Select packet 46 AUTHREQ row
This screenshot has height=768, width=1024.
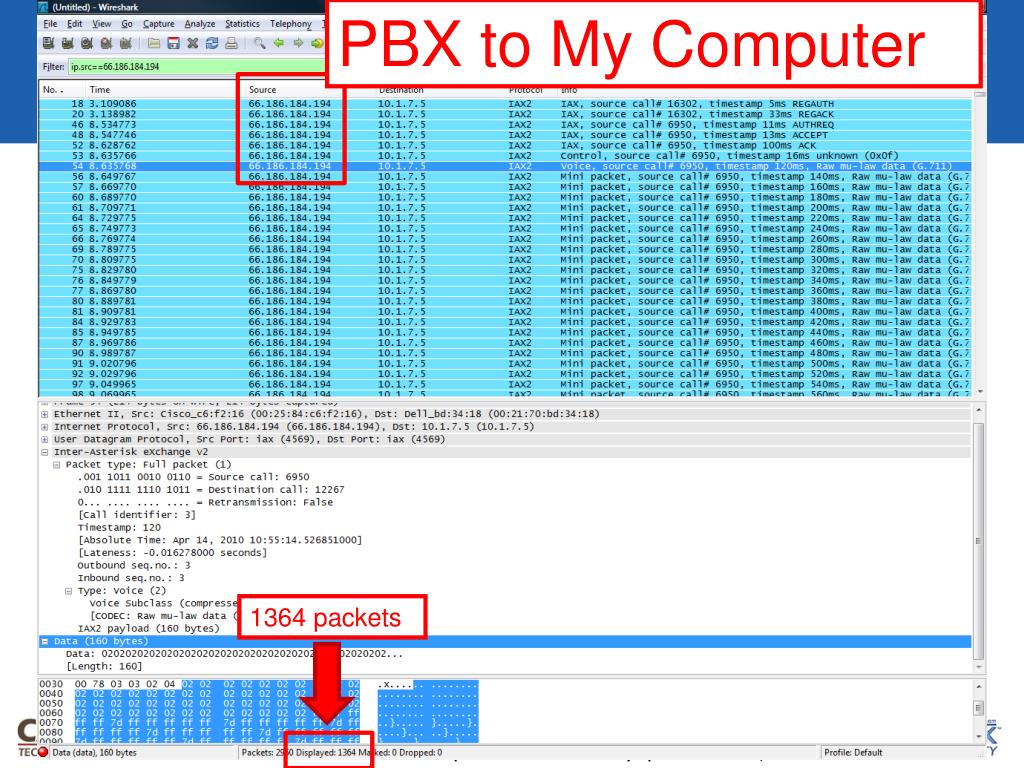[x=505, y=125]
